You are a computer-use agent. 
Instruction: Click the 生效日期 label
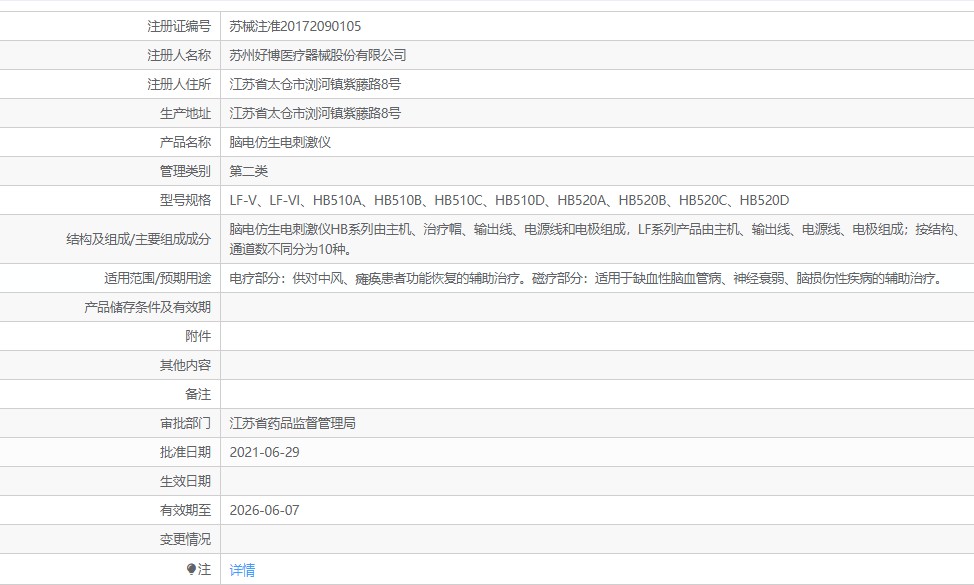(x=185, y=481)
